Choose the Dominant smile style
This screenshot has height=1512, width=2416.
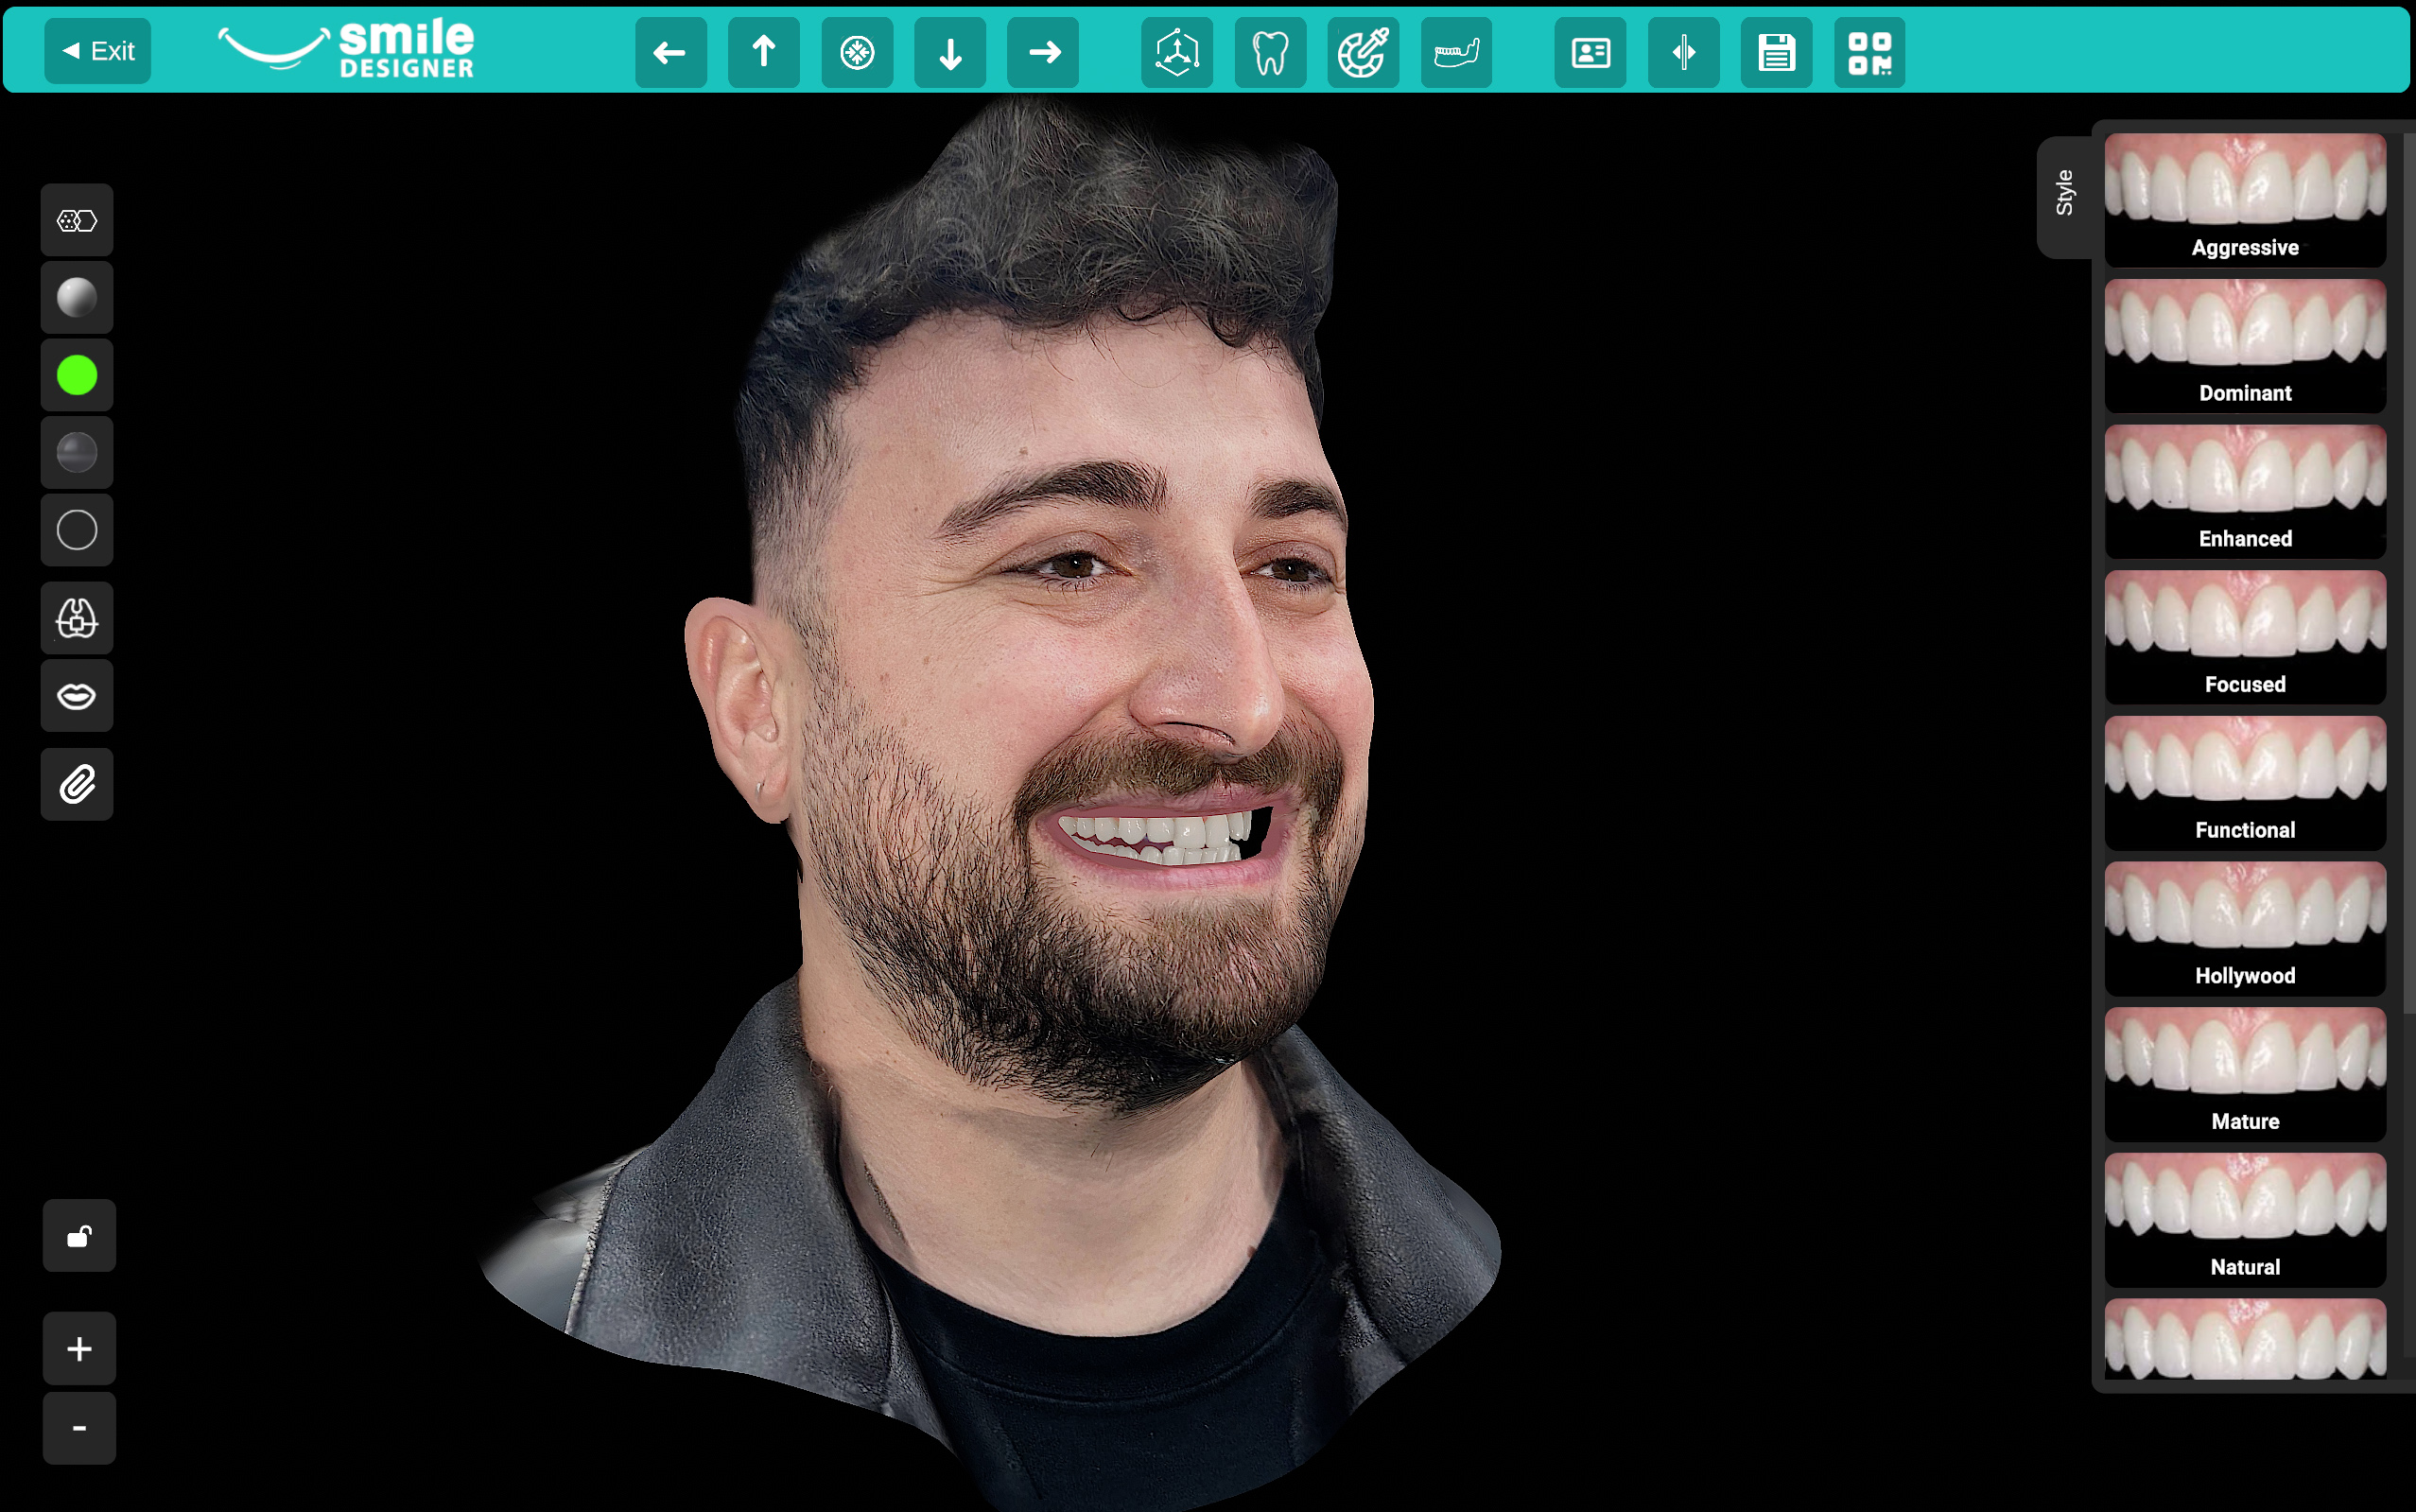(x=2245, y=345)
